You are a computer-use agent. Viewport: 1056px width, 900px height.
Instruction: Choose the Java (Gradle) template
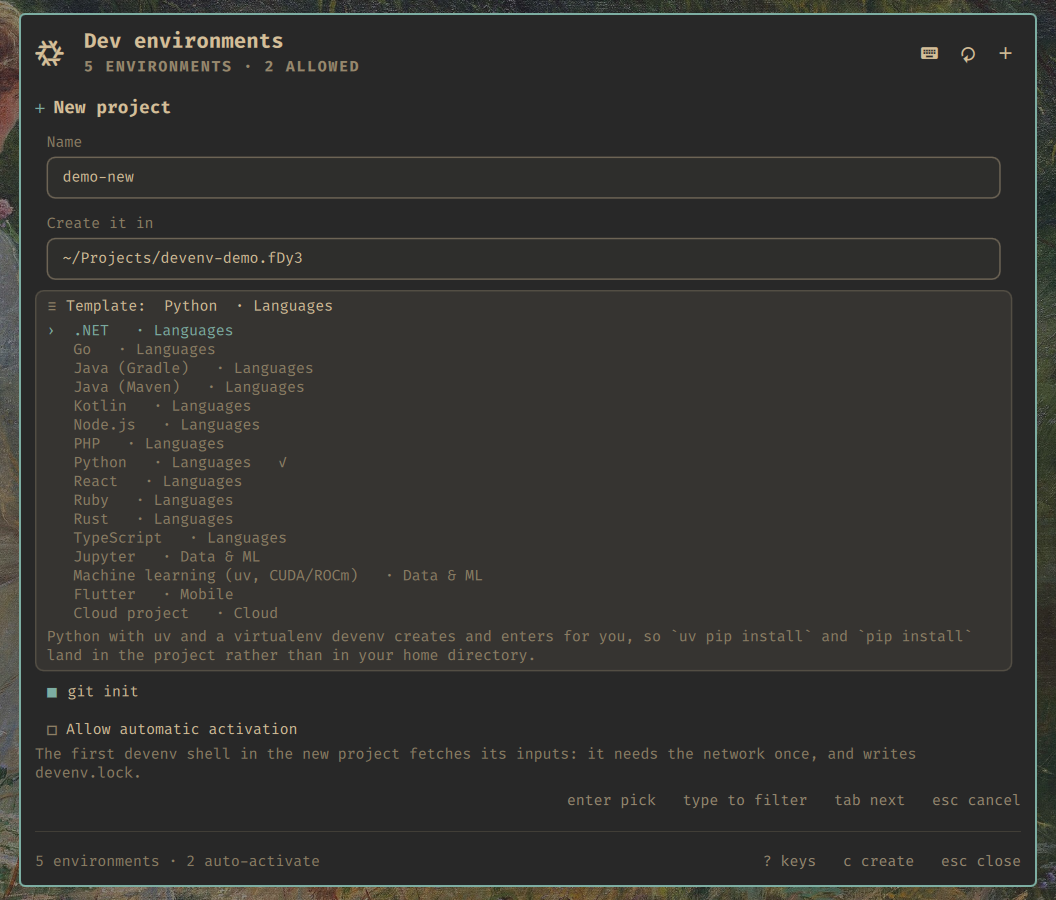pos(523,368)
